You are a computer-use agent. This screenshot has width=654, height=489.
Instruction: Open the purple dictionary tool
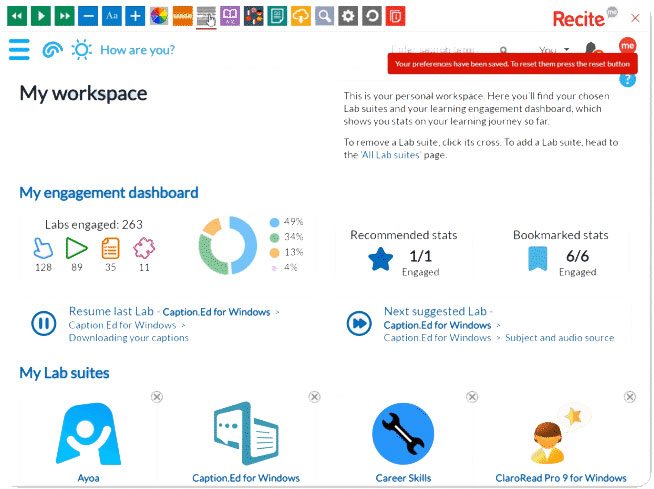tap(230, 16)
